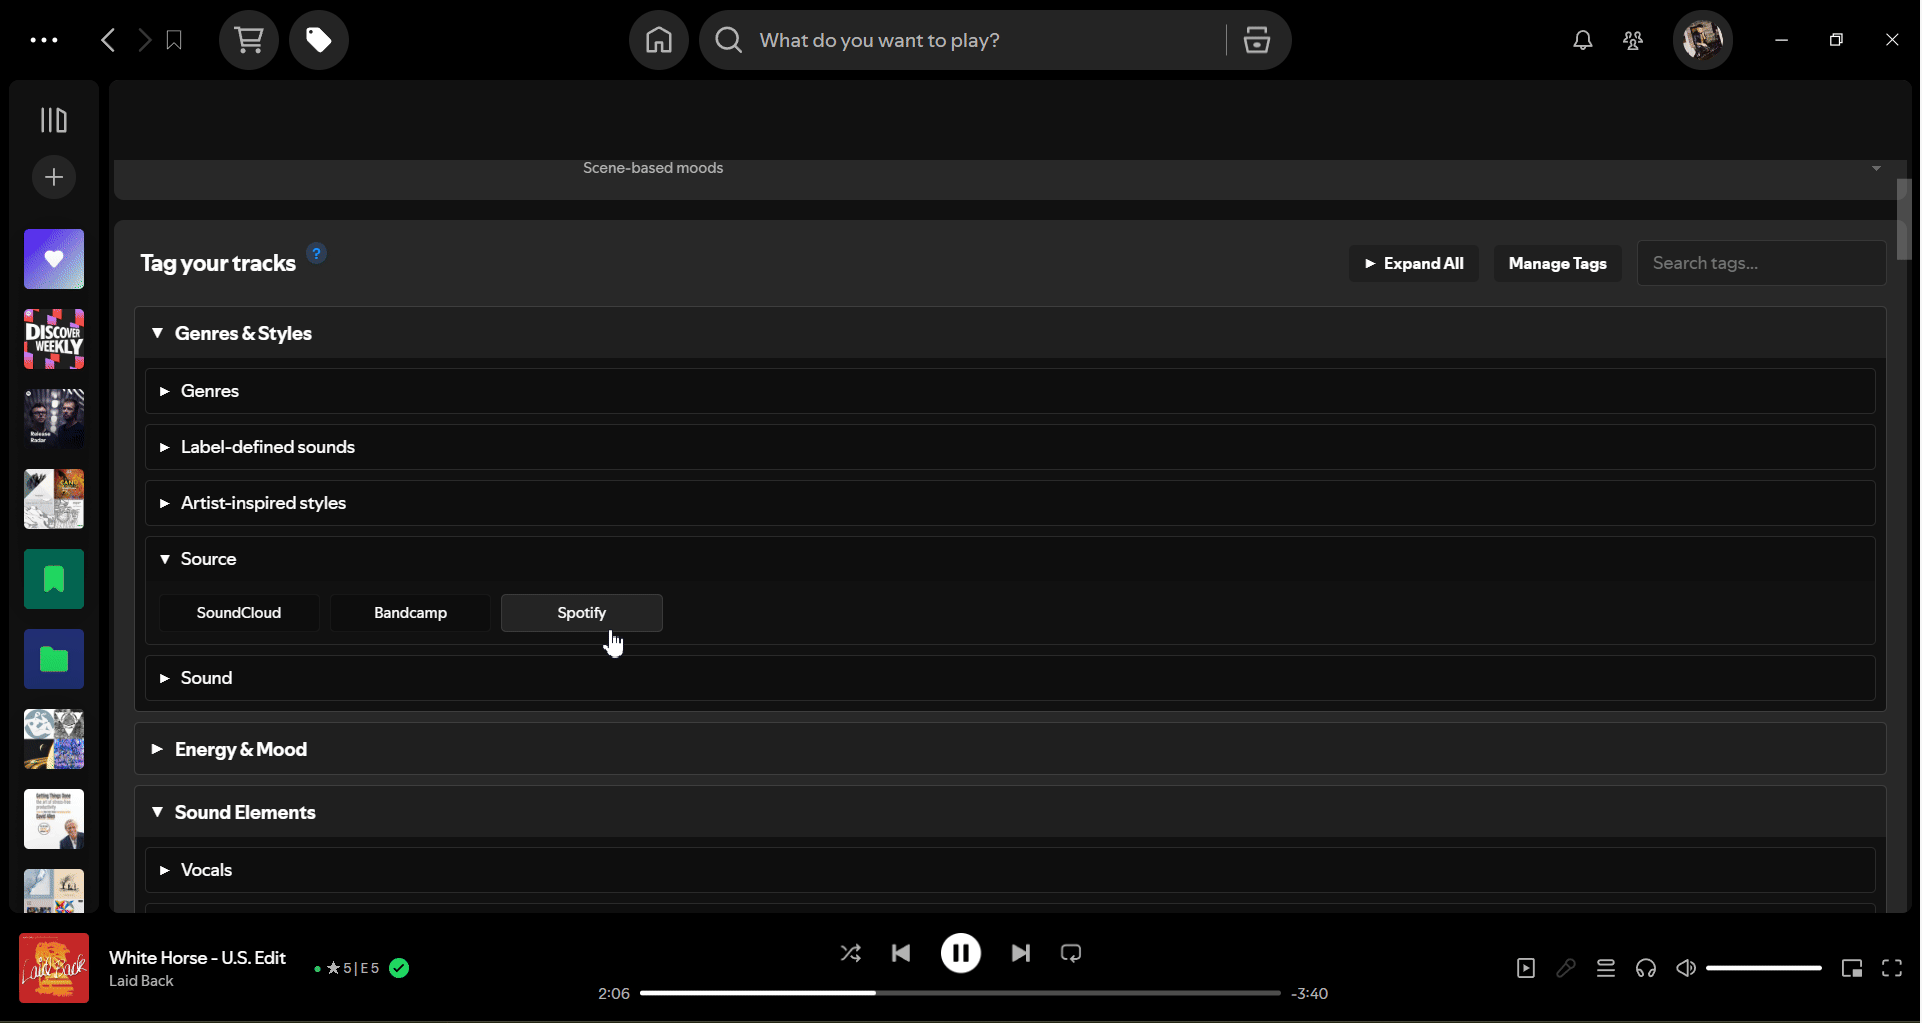This screenshot has height=1023, width=1922.
Task: Open connect to a device headphones icon
Action: [x=1646, y=968]
